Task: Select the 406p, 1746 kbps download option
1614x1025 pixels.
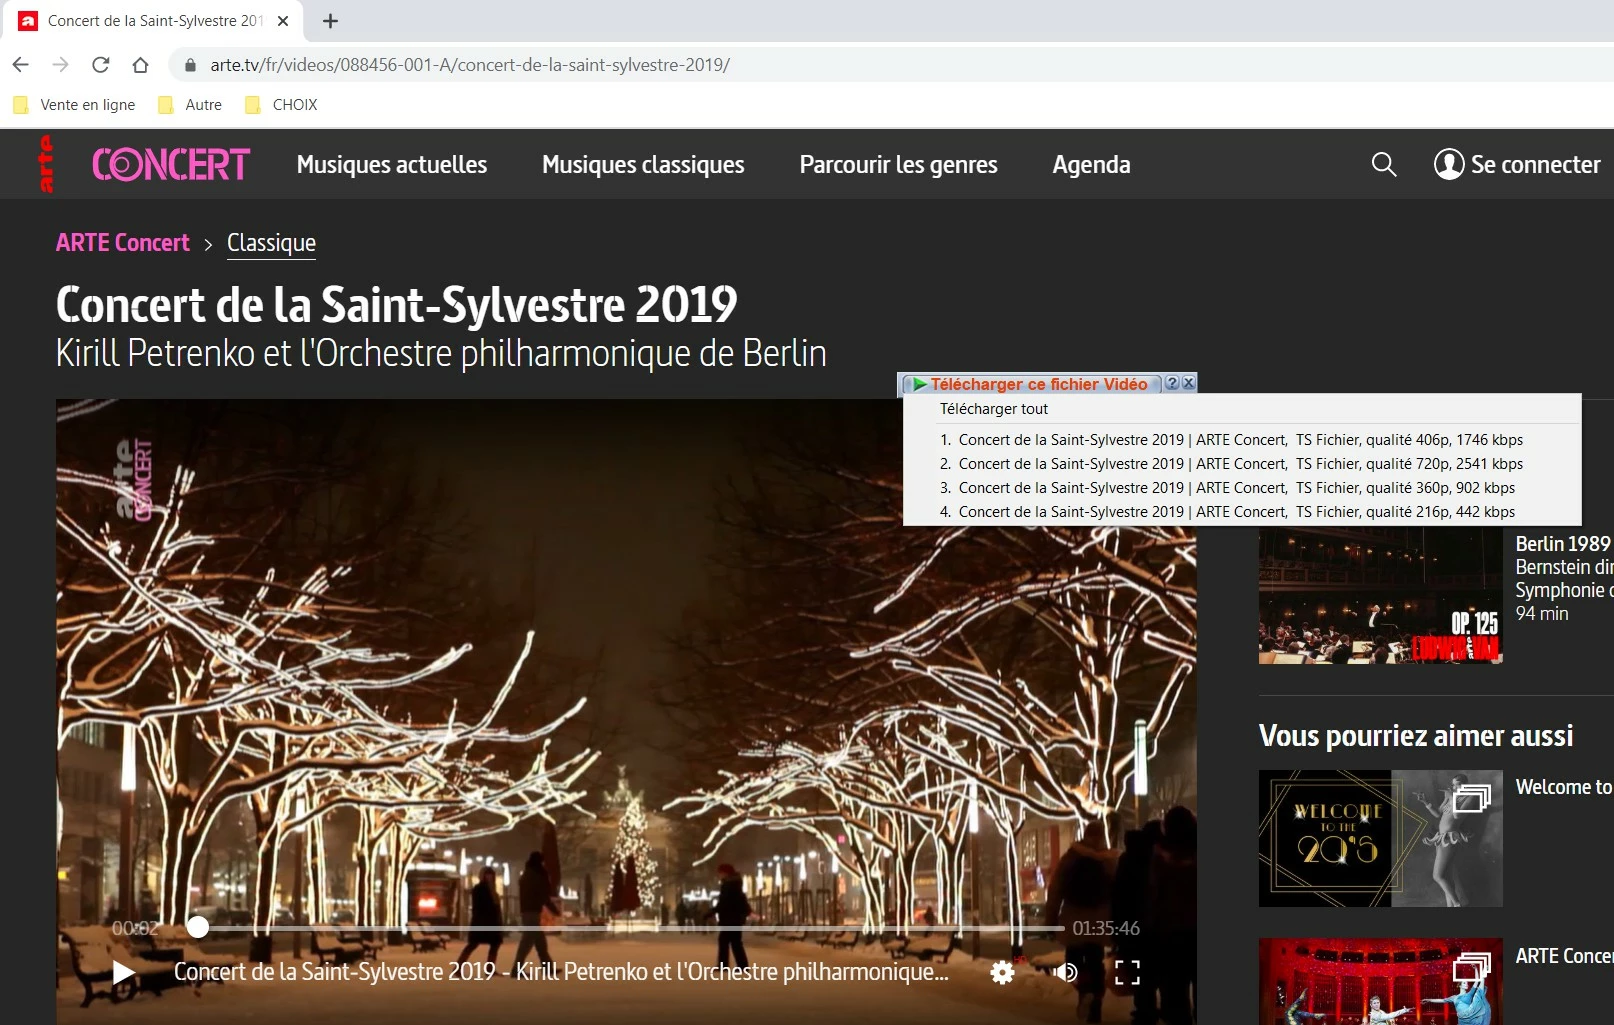Action: pos(1242,440)
